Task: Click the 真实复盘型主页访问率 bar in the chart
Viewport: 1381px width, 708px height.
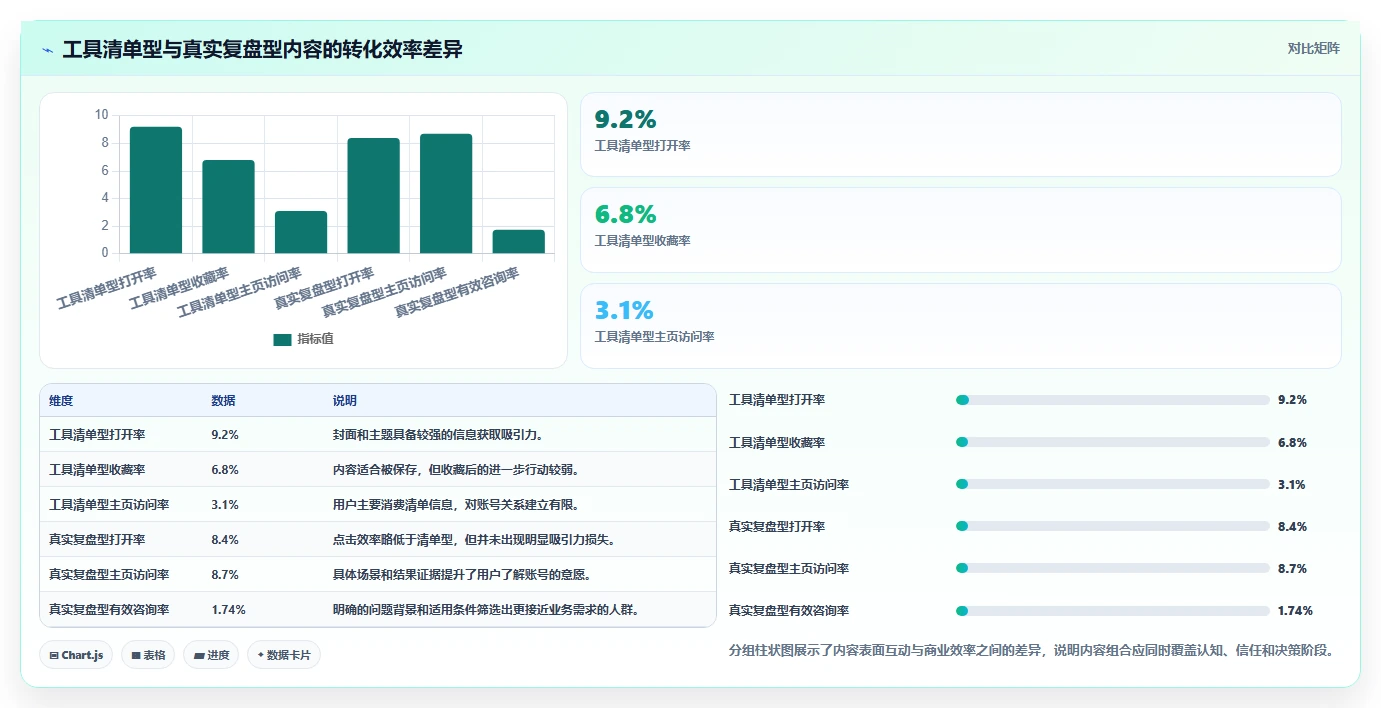Action: [446, 194]
